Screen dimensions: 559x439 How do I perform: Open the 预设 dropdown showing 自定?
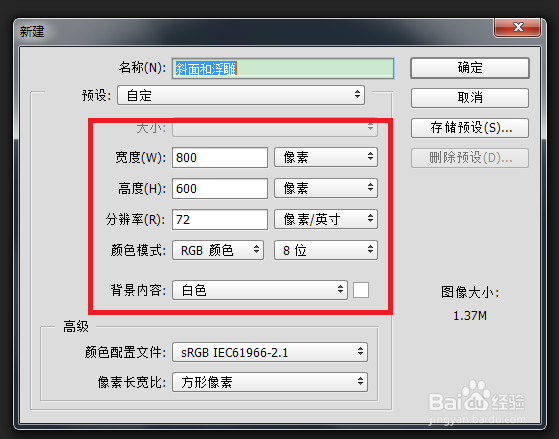point(241,95)
